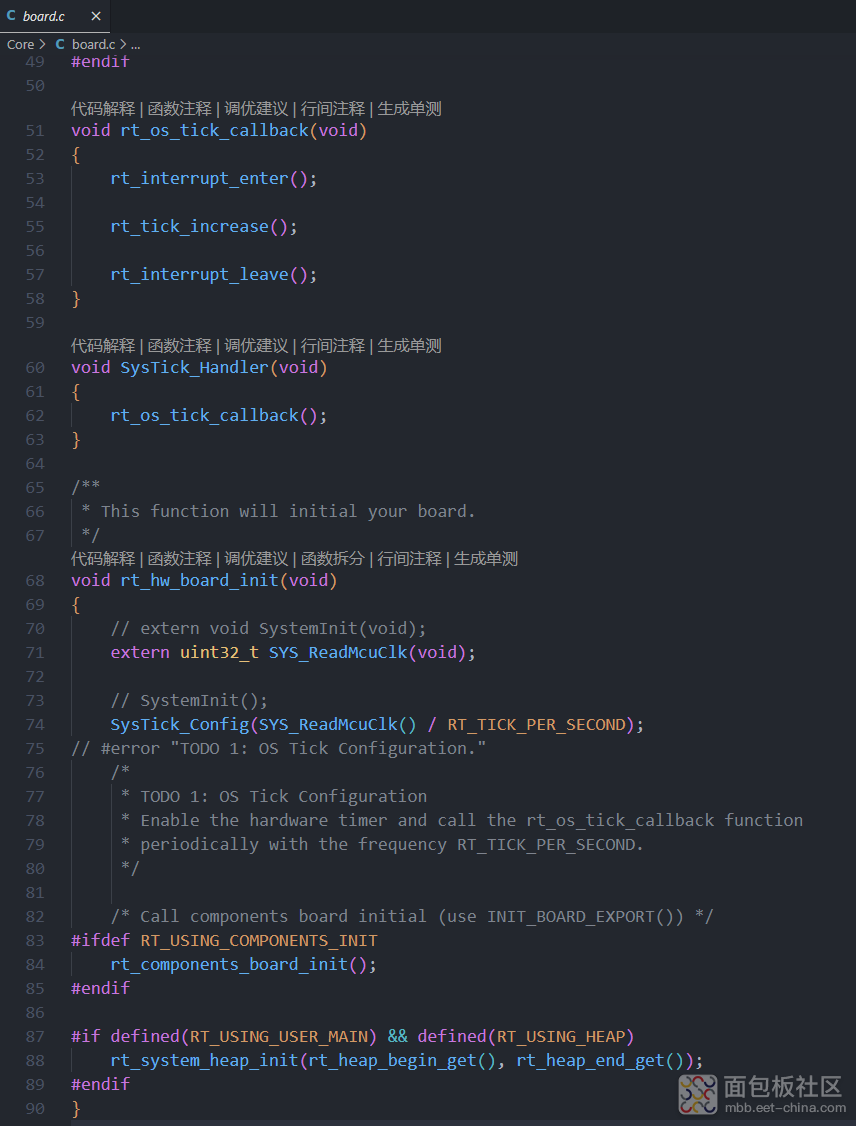Image resolution: width=856 pixels, height=1126 pixels.
Task: Click 行间注释 above rt_hw_board_init
Action: click(409, 559)
